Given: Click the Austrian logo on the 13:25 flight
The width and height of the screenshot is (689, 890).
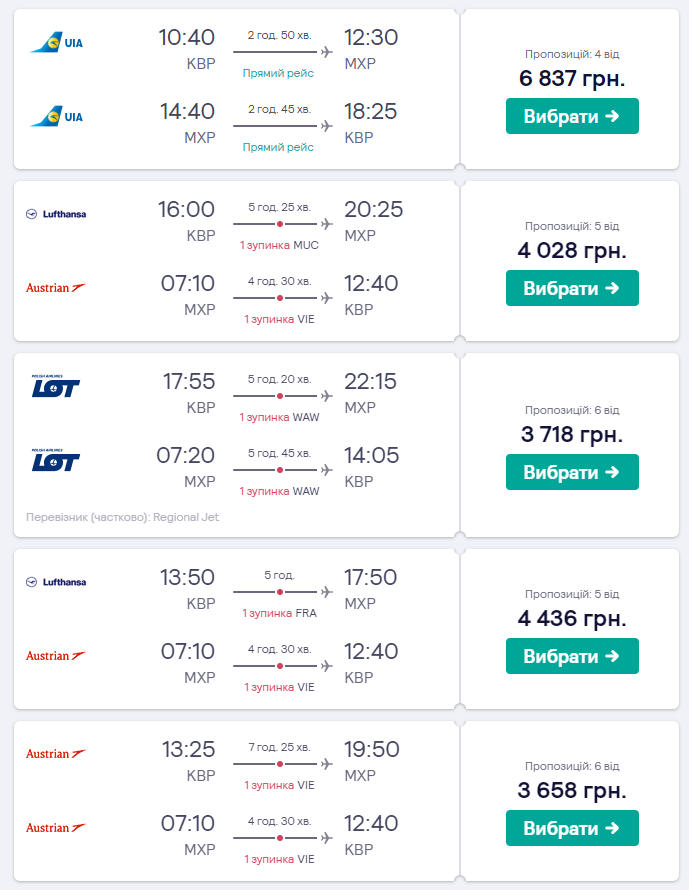Looking at the screenshot, I should click(56, 754).
